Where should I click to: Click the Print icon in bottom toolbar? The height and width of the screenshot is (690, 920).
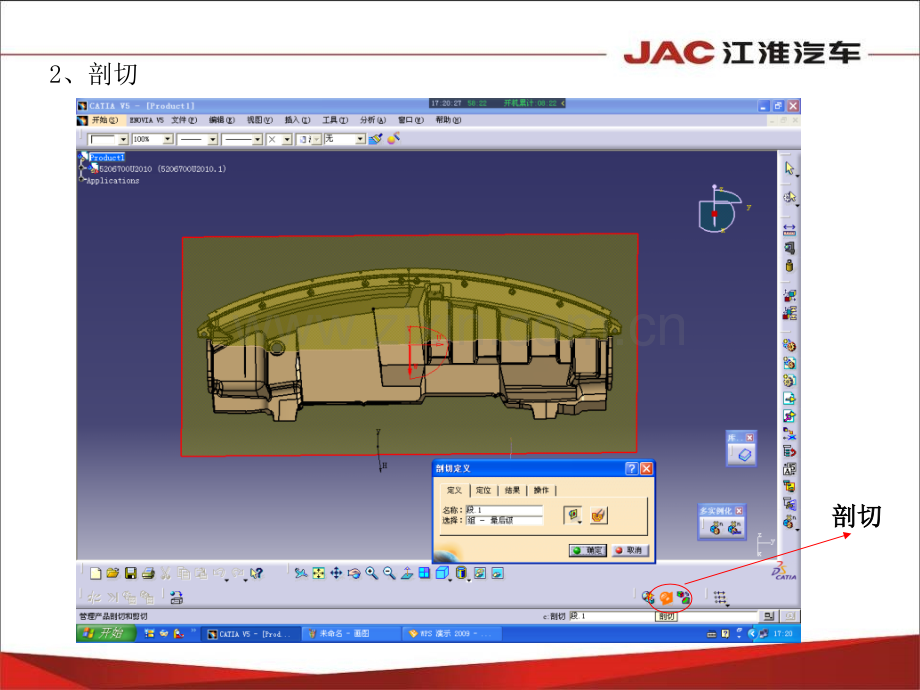point(147,573)
